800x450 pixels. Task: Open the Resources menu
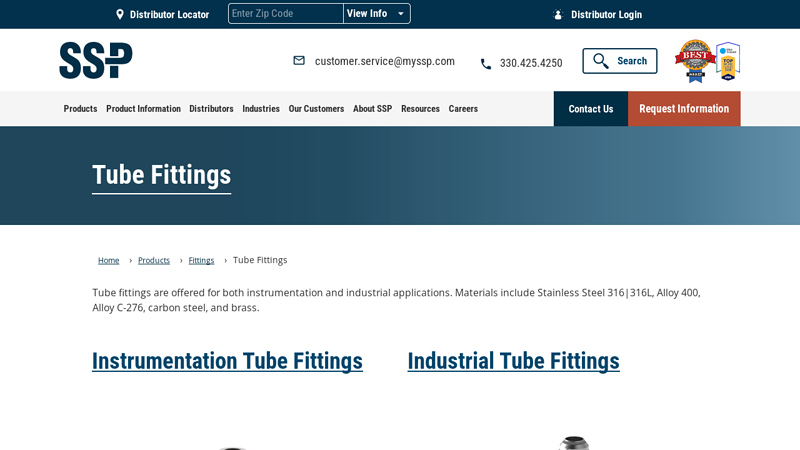tap(420, 109)
